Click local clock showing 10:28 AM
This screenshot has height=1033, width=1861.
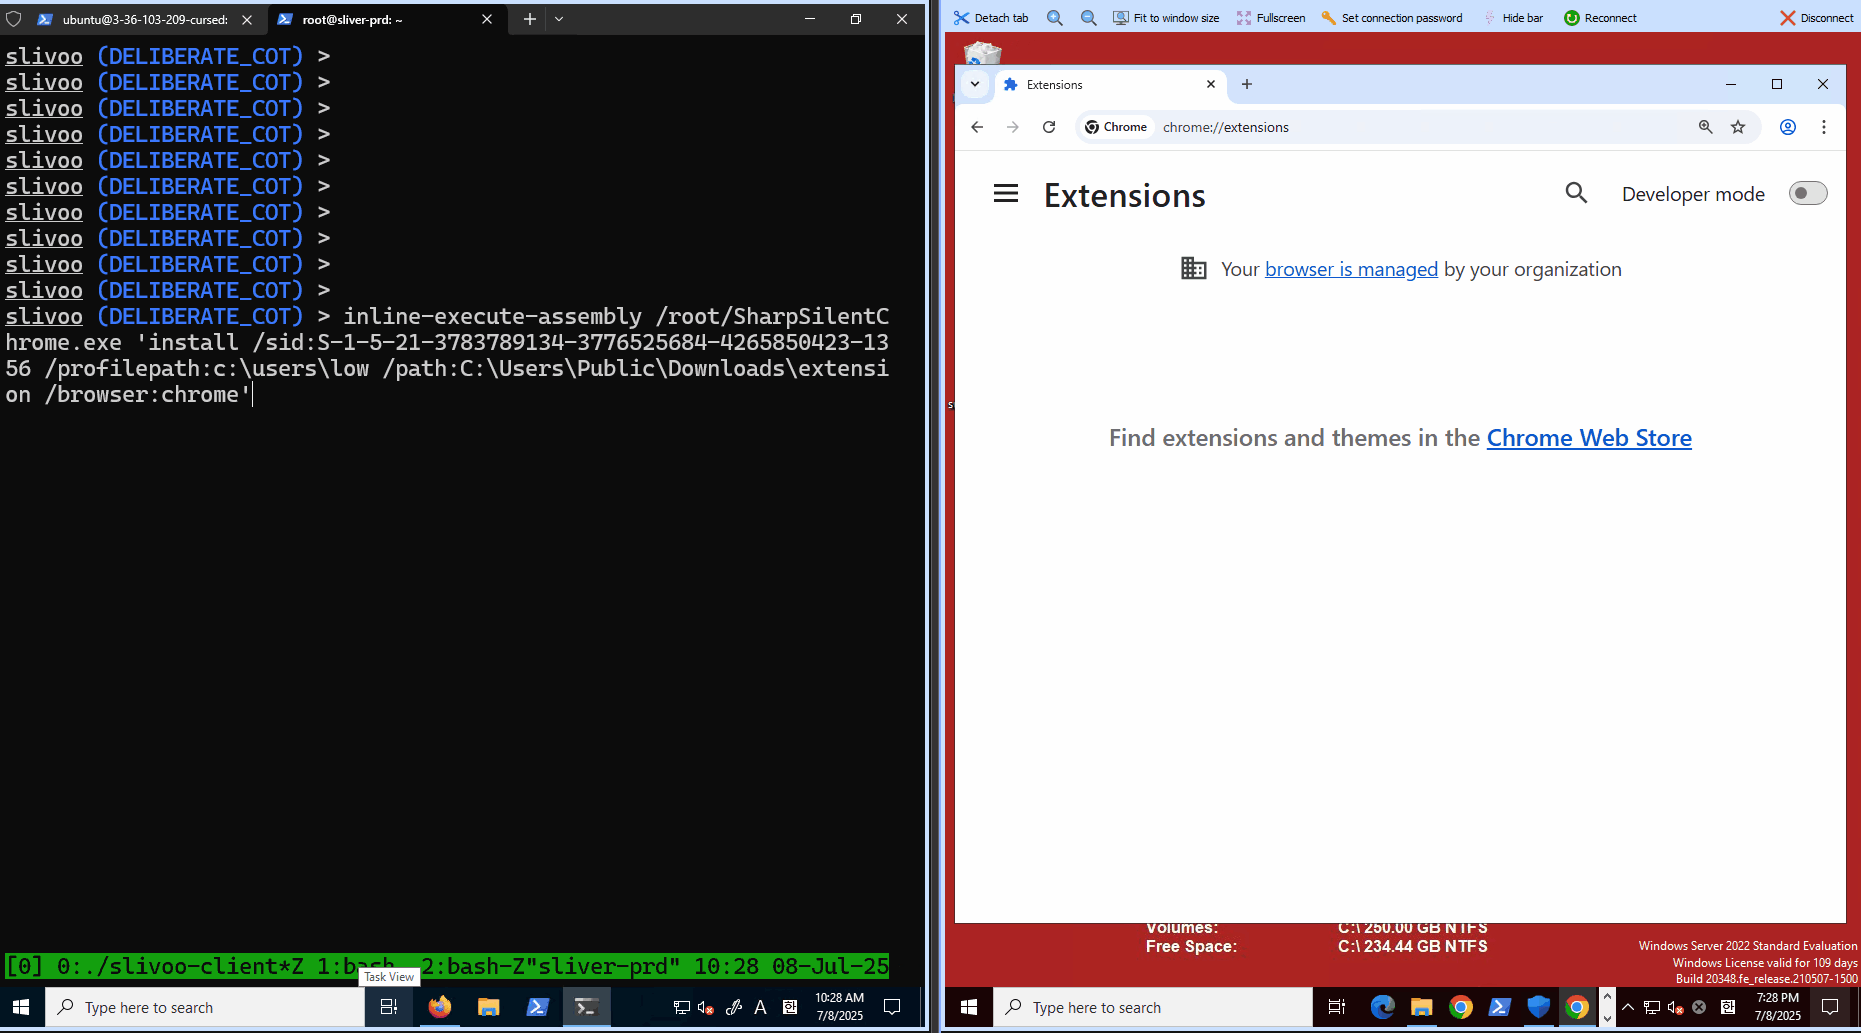839,1007
